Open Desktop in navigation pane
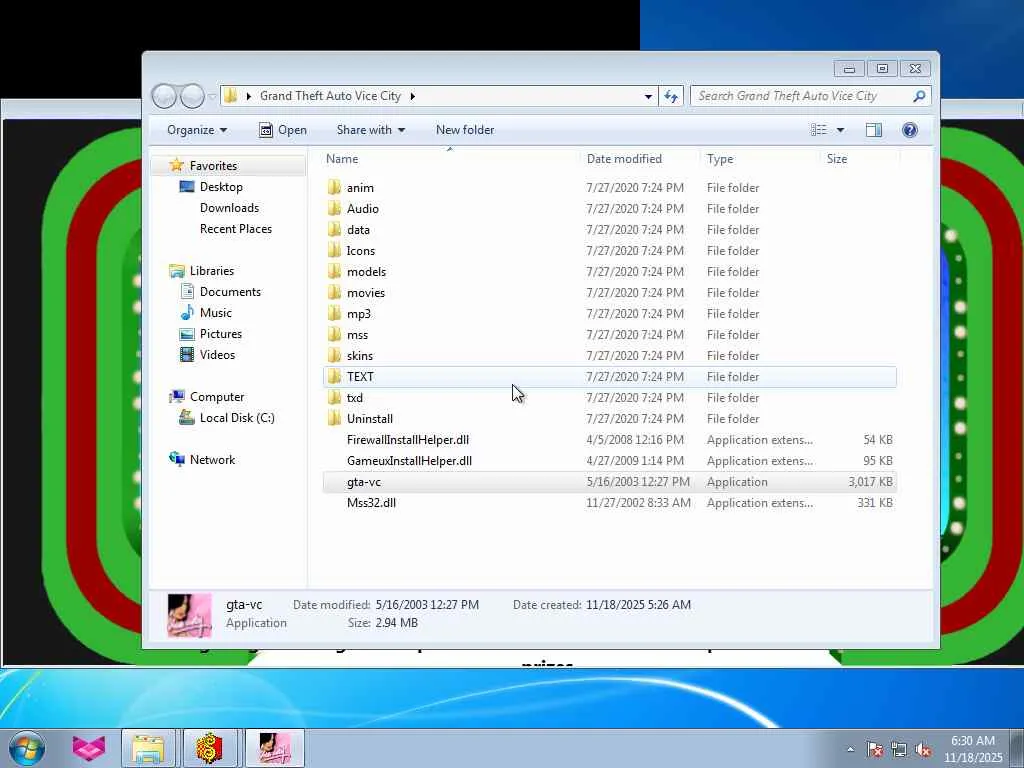The image size is (1024, 768). click(x=221, y=187)
